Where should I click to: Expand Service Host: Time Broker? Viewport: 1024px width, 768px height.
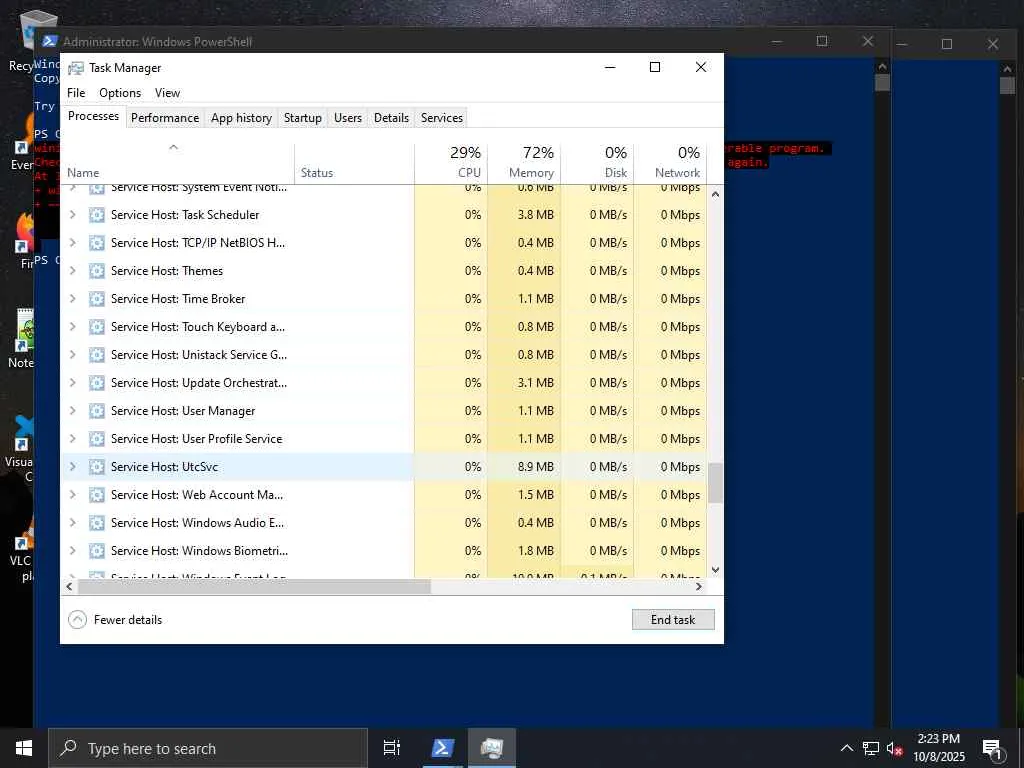72,299
